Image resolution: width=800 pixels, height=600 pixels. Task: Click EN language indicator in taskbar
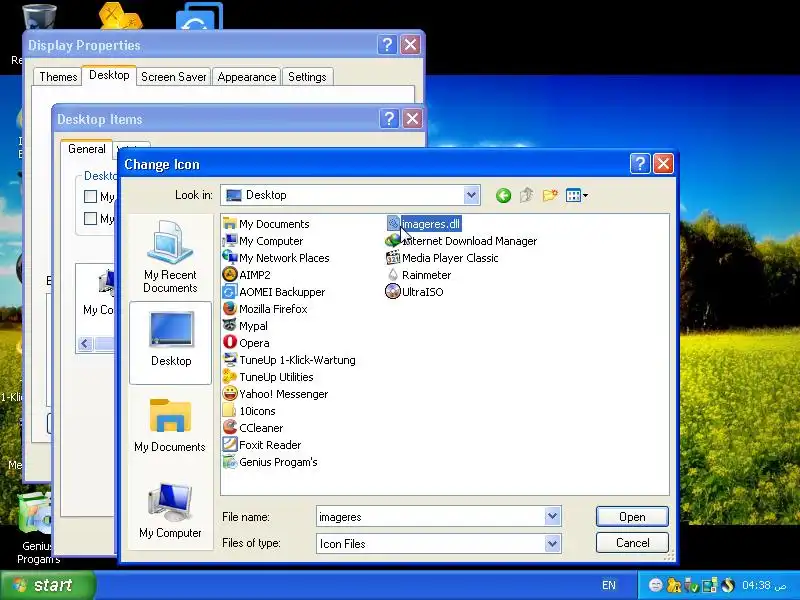coord(609,585)
